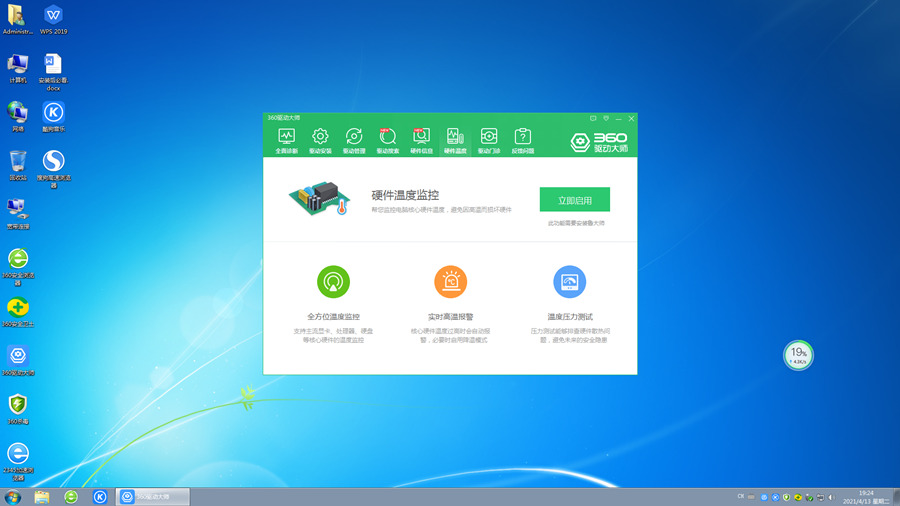Open the 反馈问题 feedback page
900x506 pixels.
pos(522,140)
